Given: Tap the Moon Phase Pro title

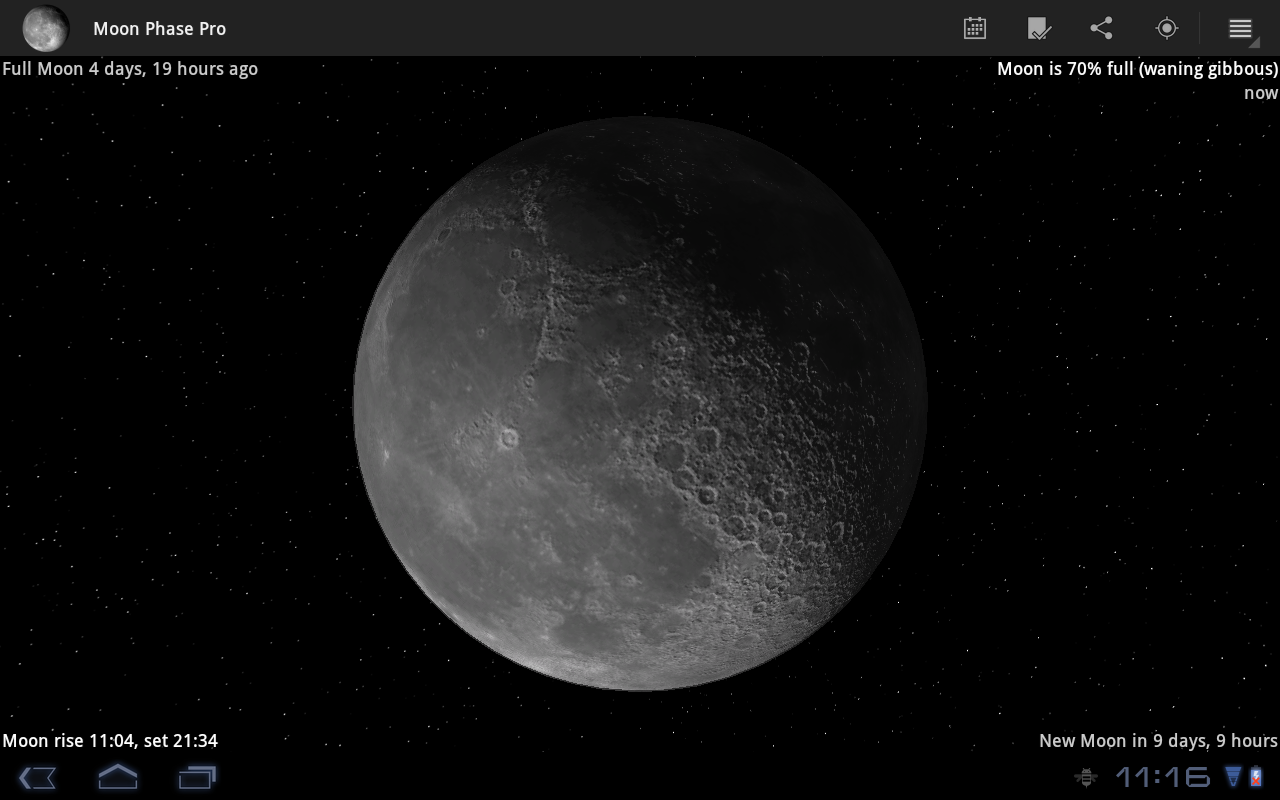Looking at the screenshot, I should pyautogui.click(x=159, y=29).
